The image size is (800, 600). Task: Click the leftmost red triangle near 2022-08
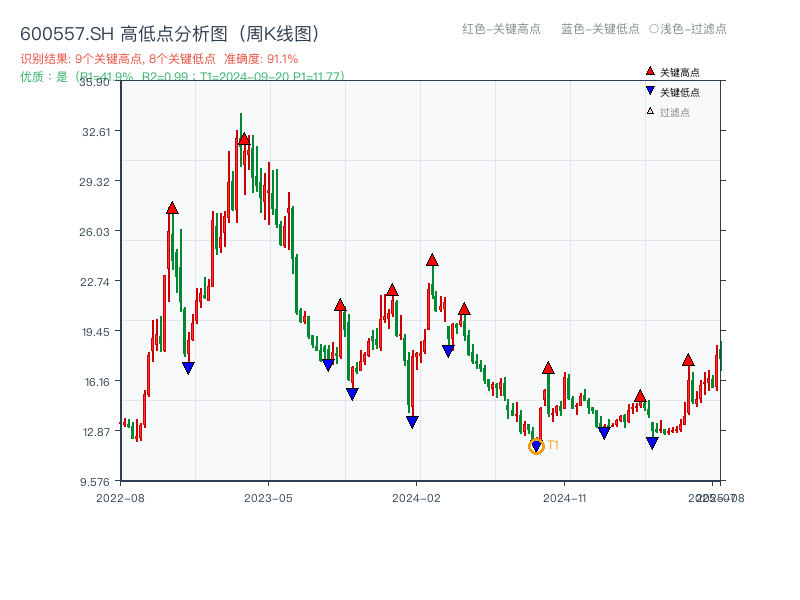tap(172, 210)
